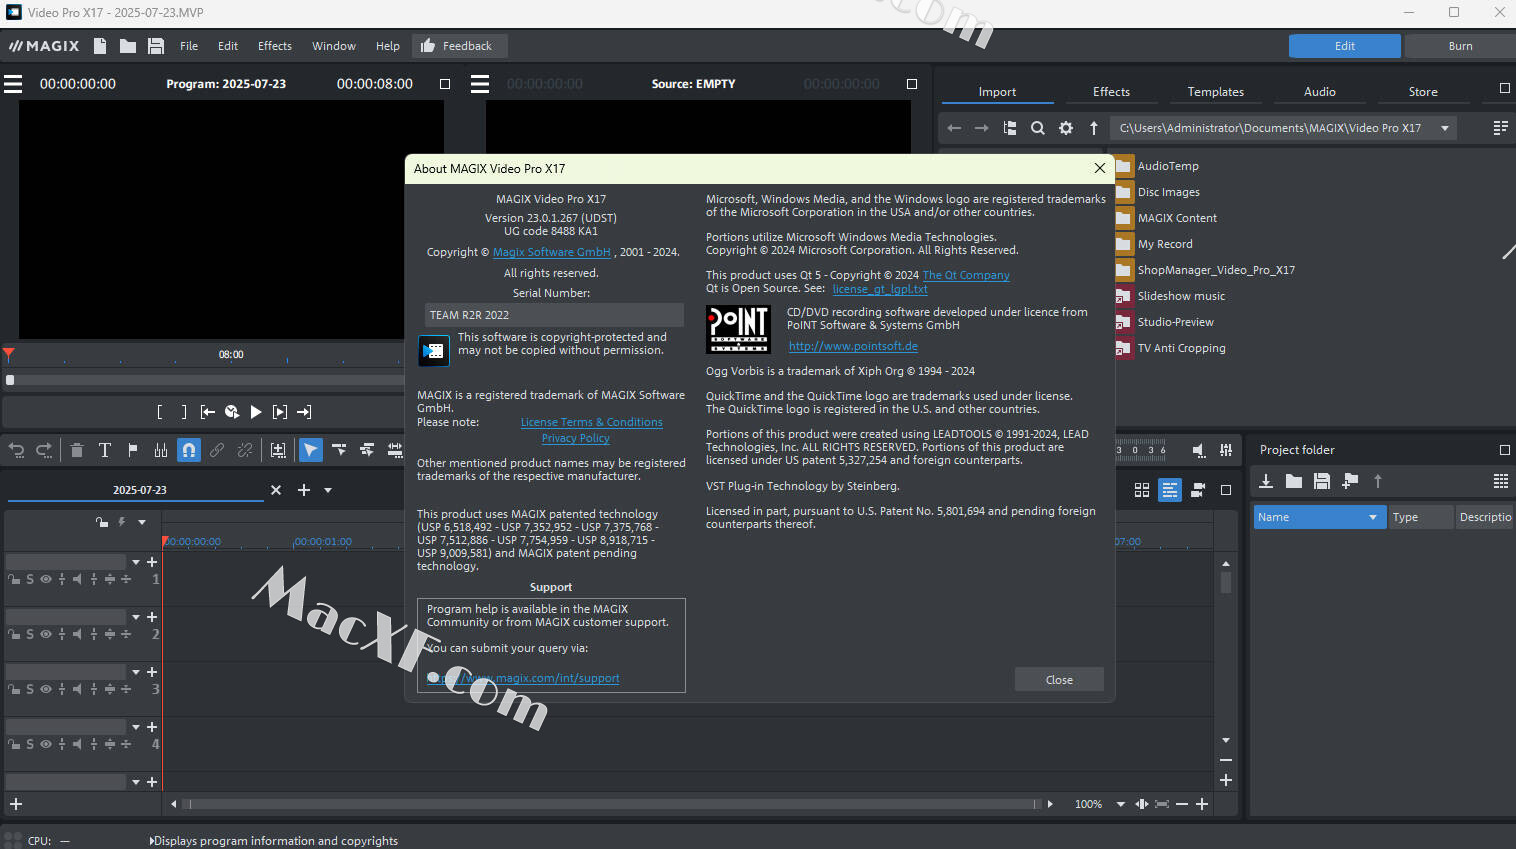Toggle lock in the timeline header row
The height and width of the screenshot is (849, 1516).
tap(102, 522)
